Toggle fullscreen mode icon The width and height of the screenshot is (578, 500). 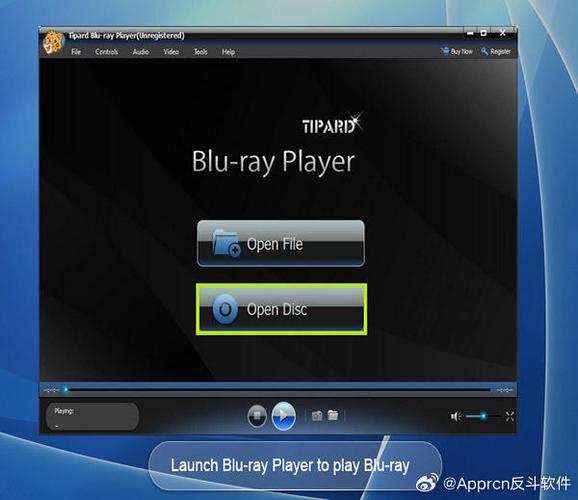pyautogui.click(x=510, y=417)
